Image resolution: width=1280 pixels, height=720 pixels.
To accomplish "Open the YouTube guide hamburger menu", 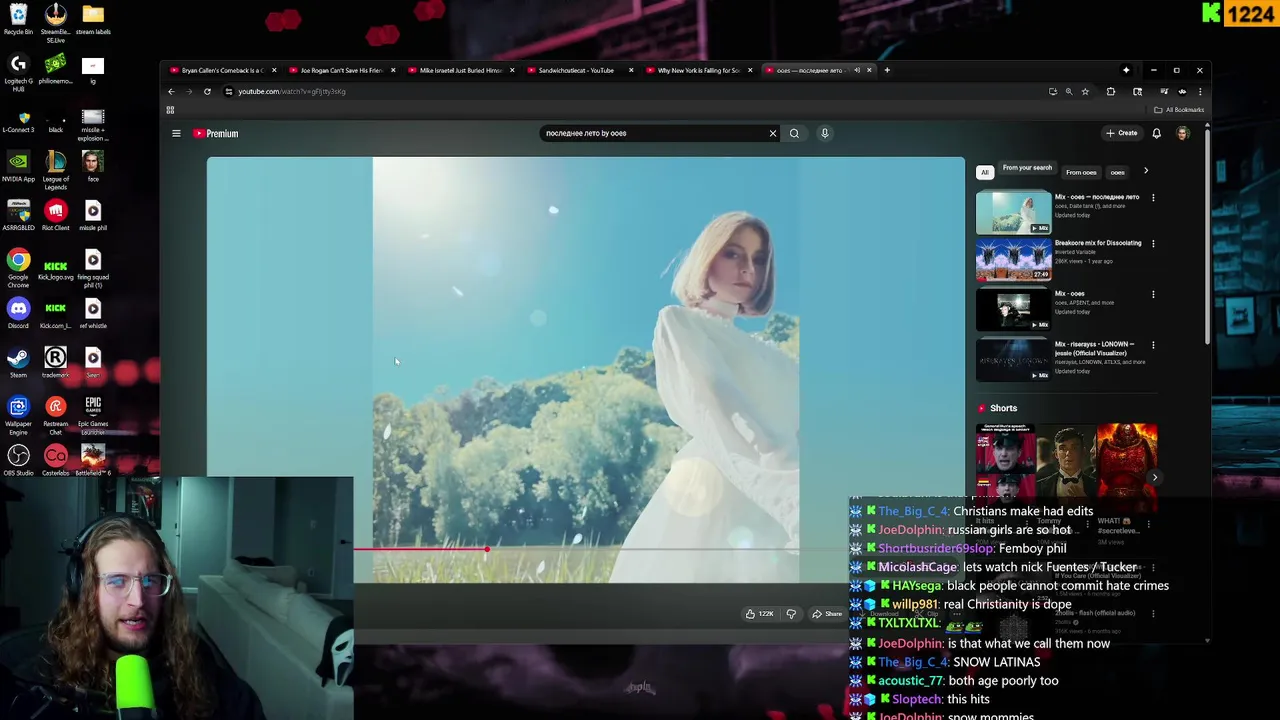I will click(x=176, y=133).
